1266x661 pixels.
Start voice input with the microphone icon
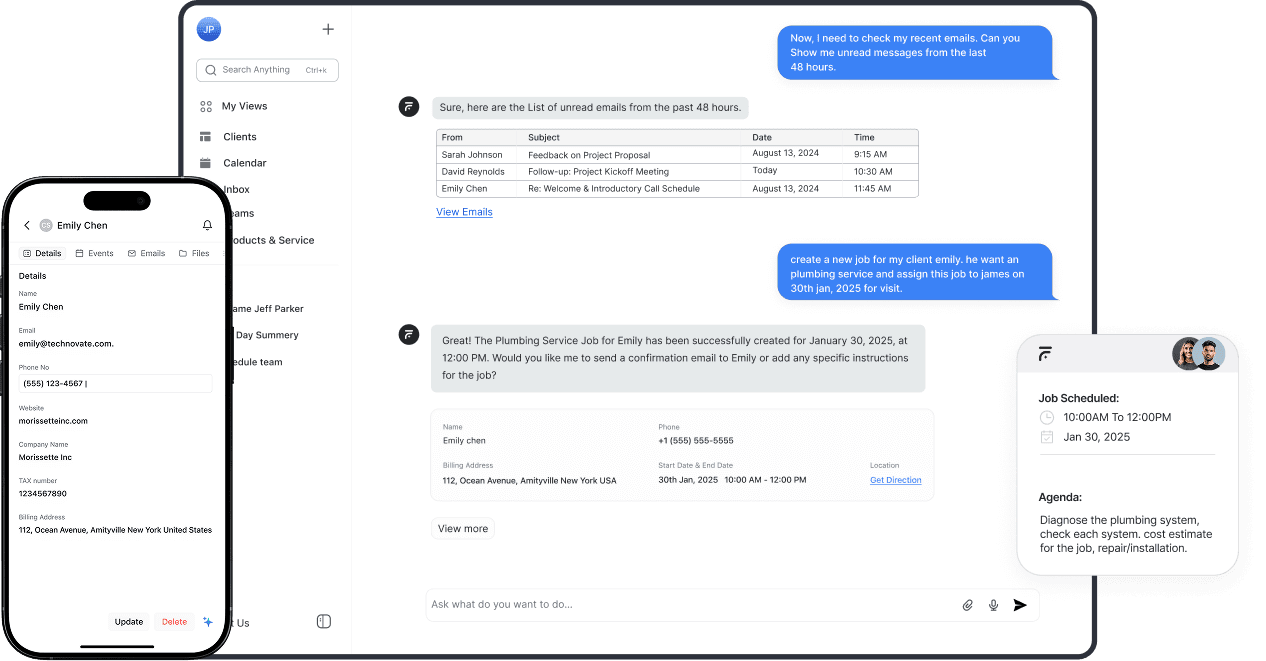pos(993,605)
